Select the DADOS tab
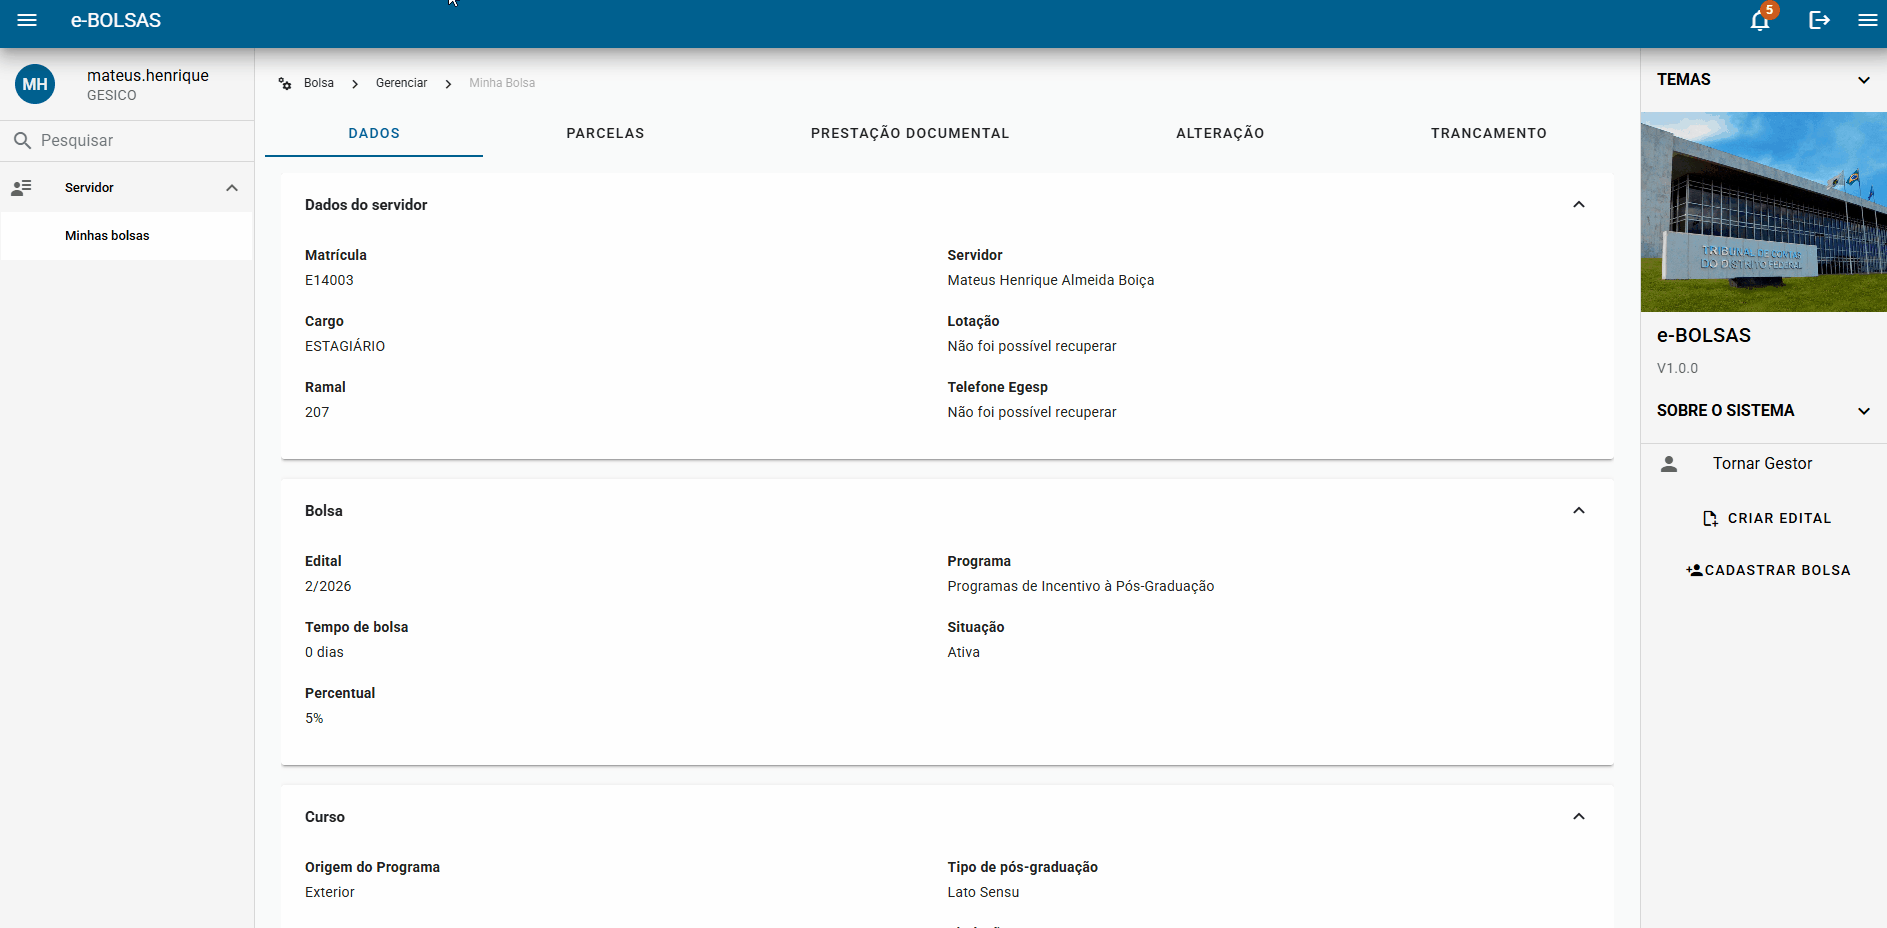1887x928 pixels. (x=374, y=134)
